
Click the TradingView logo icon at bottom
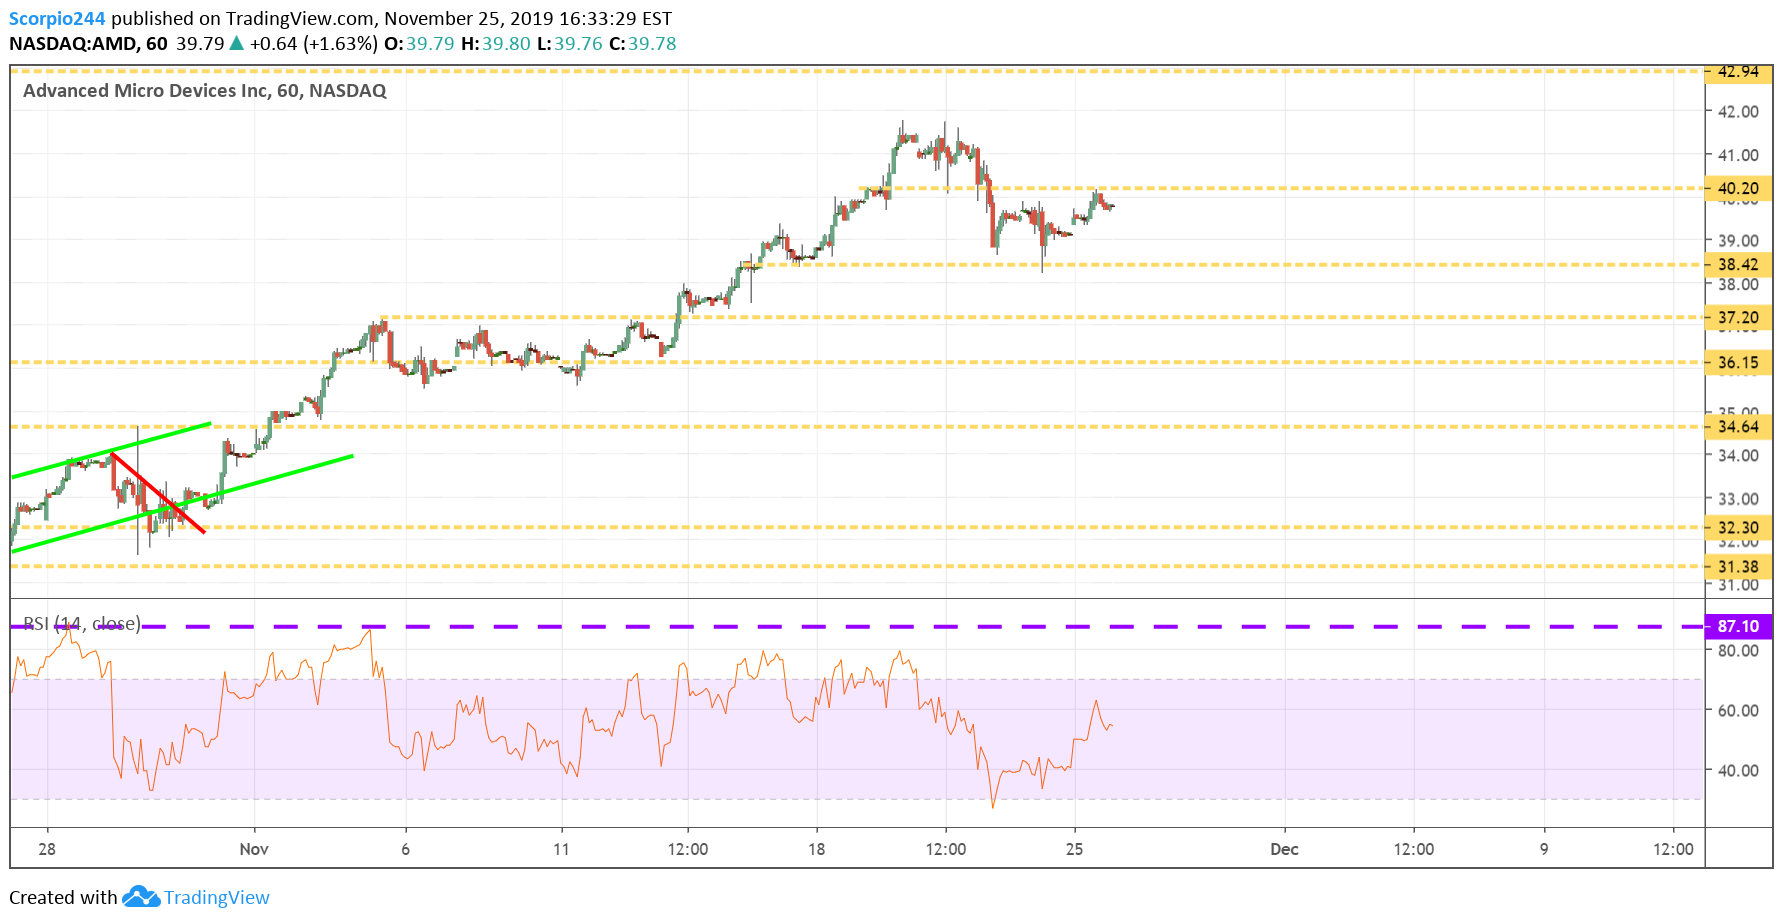click(x=141, y=897)
